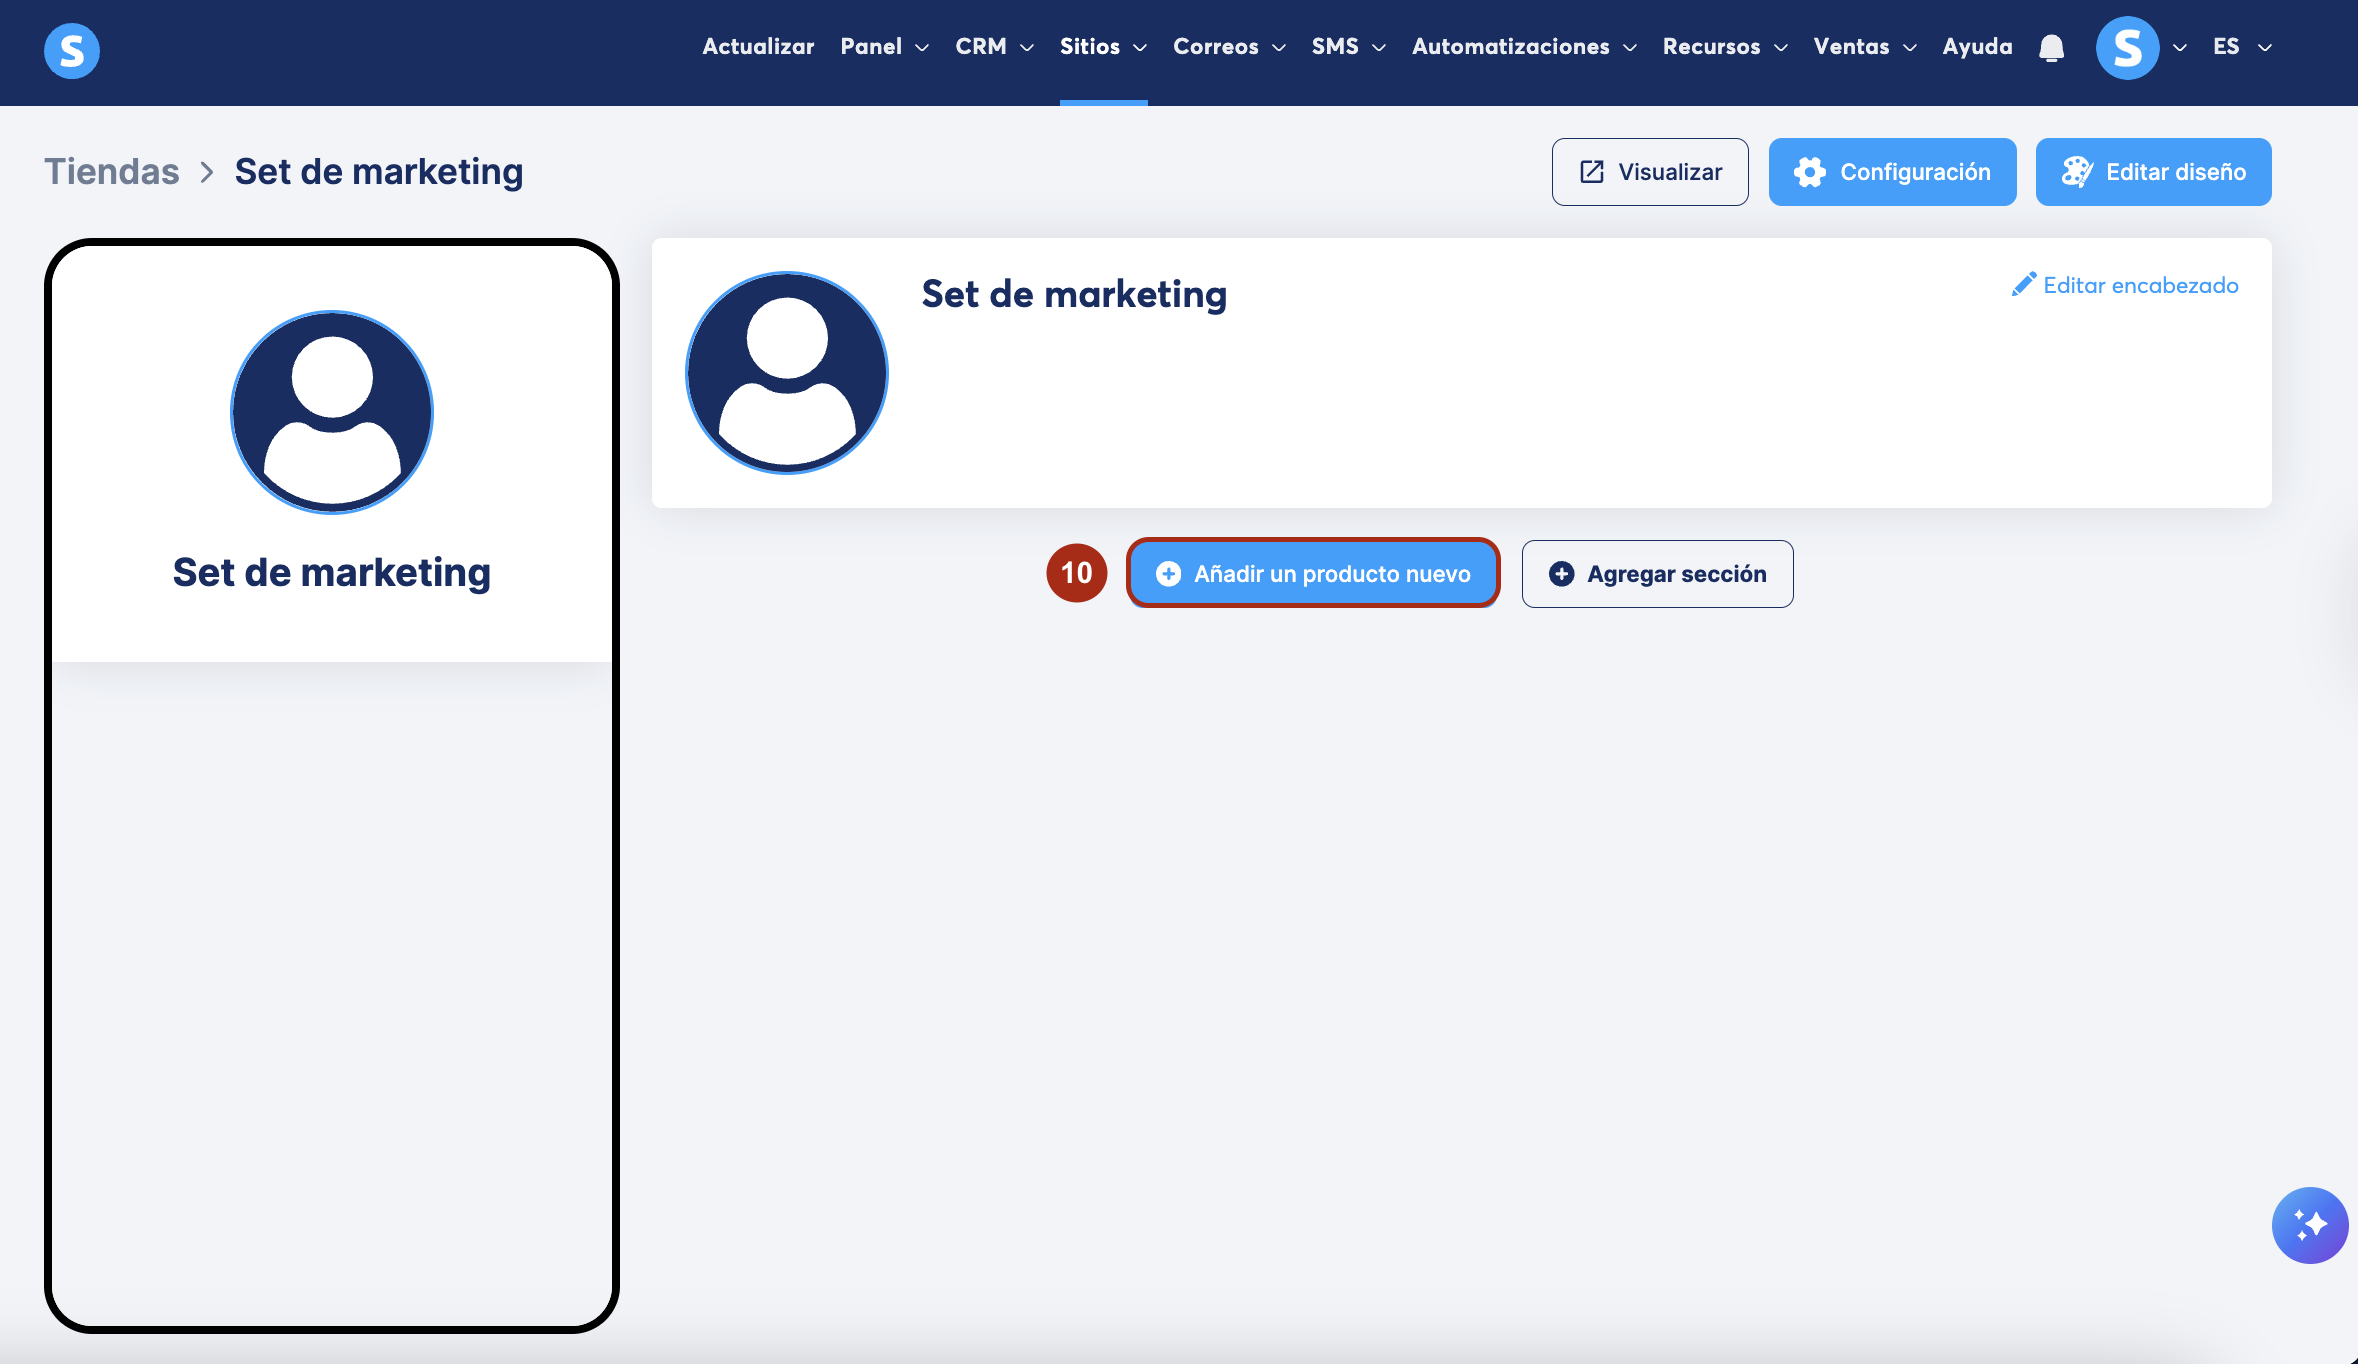2358x1364 pixels.
Task: Click Agregar sección button
Action: tap(1657, 574)
